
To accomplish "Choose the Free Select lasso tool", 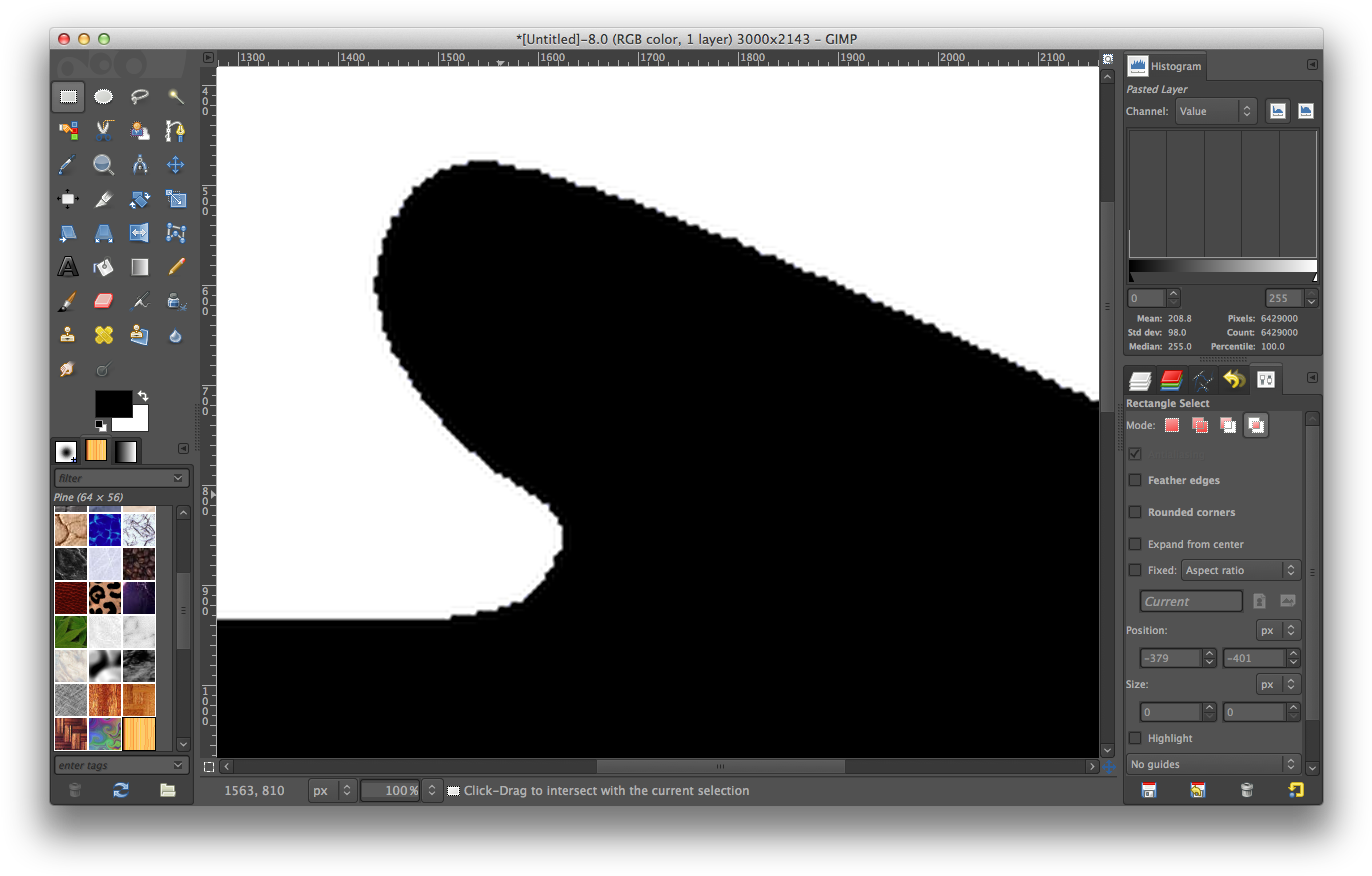I will click(x=140, y=97).
